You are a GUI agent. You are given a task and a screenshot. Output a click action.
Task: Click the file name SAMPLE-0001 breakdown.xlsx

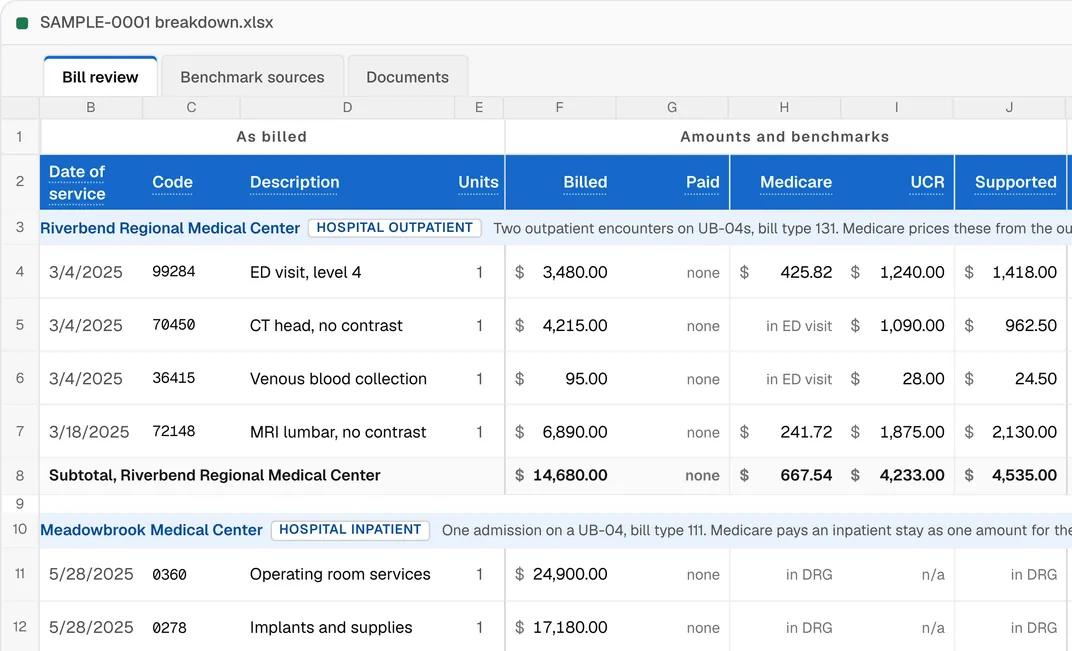pos(157,23)
